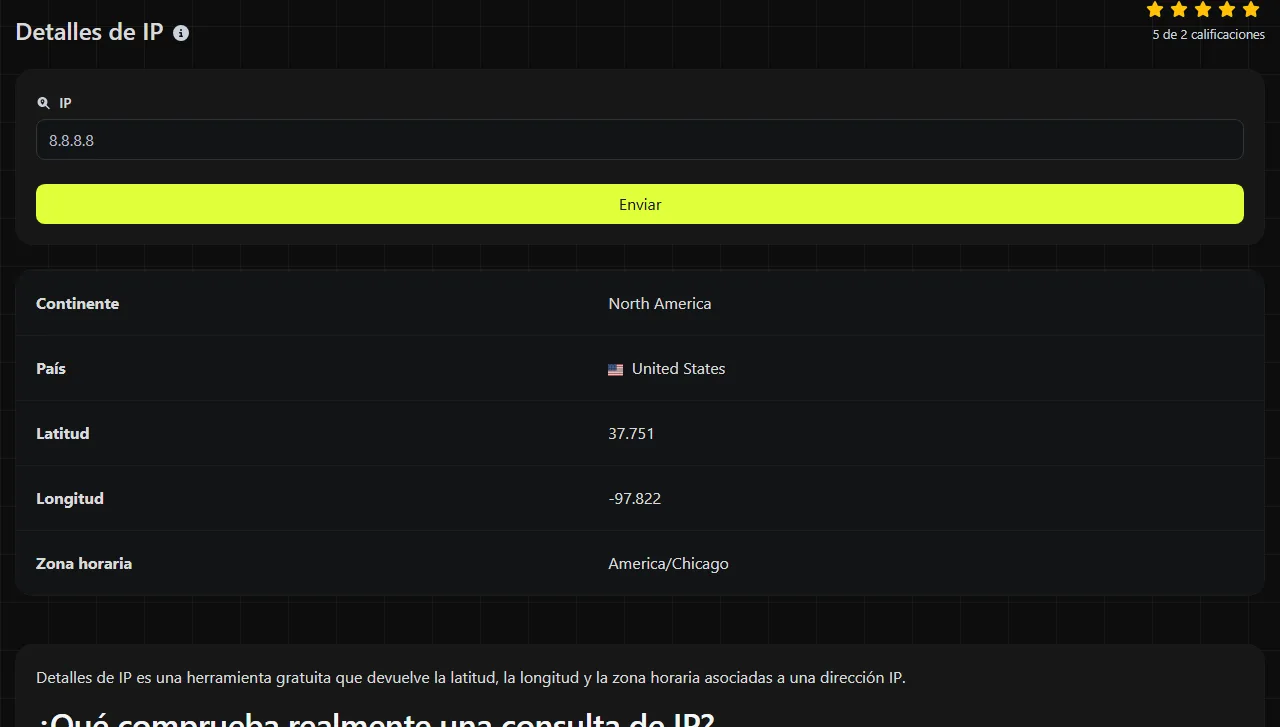The width and height of the screenshot is (1280, 727).
Task: Click the Detalles de IP heading
Action: click(x=90, y=32)
